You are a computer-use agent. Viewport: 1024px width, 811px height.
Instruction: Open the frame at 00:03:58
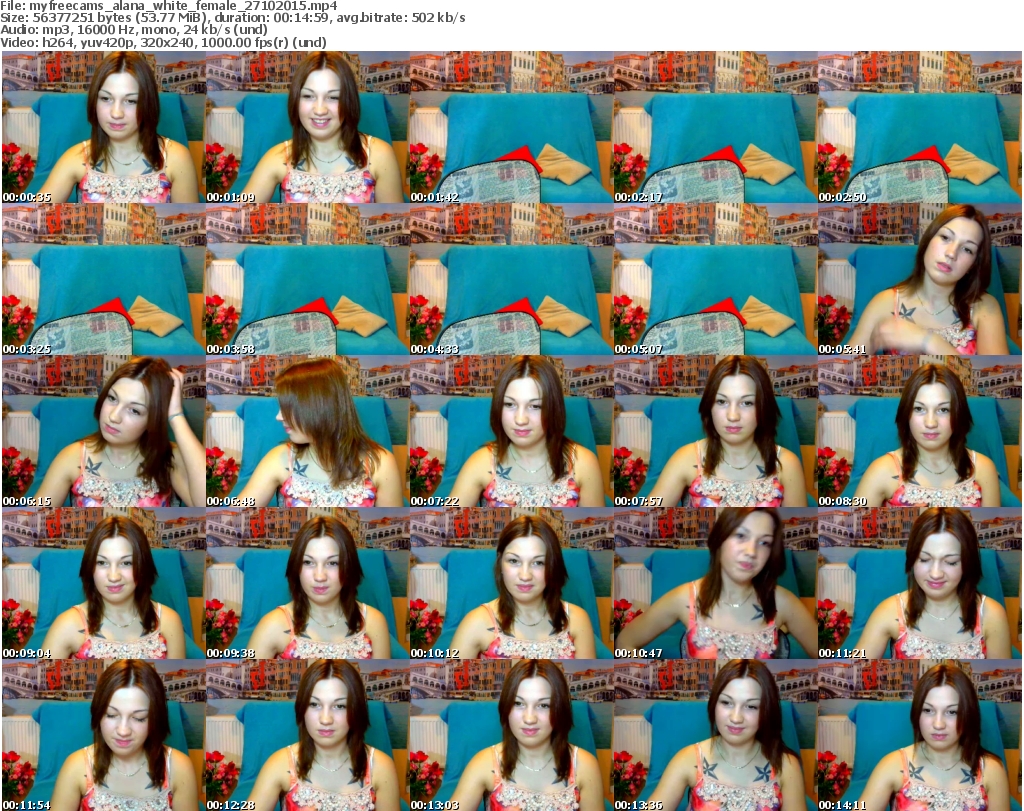(308, 279)
